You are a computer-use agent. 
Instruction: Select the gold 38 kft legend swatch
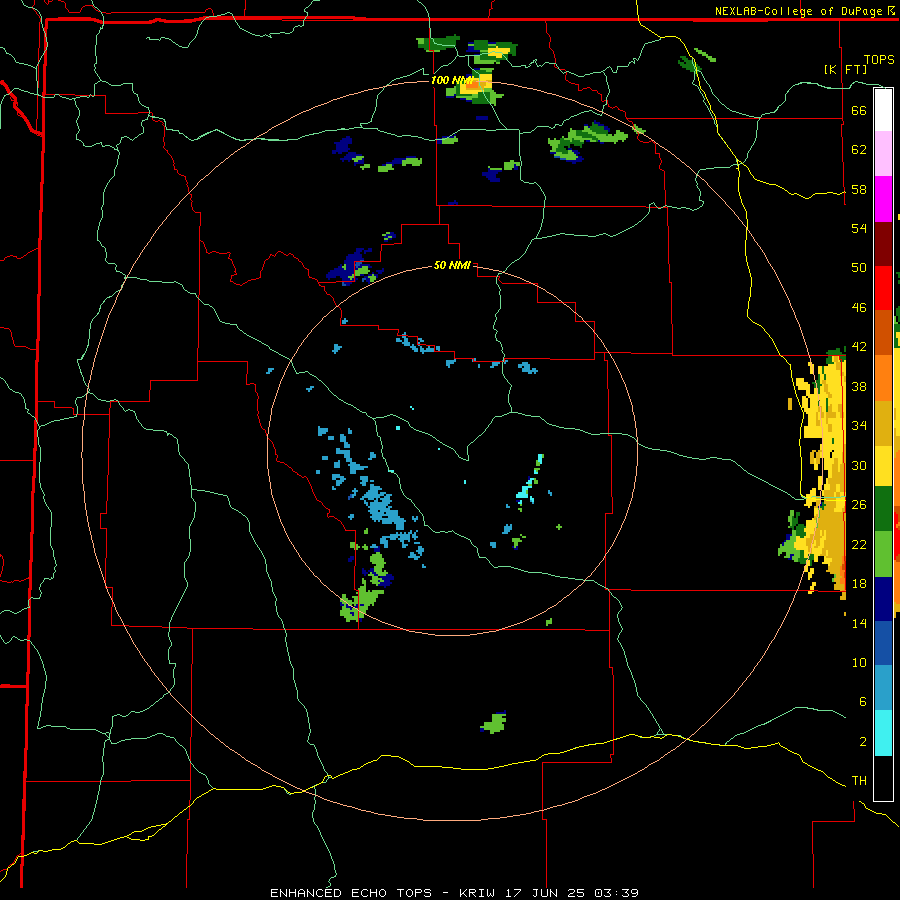(x=883, y=423)
